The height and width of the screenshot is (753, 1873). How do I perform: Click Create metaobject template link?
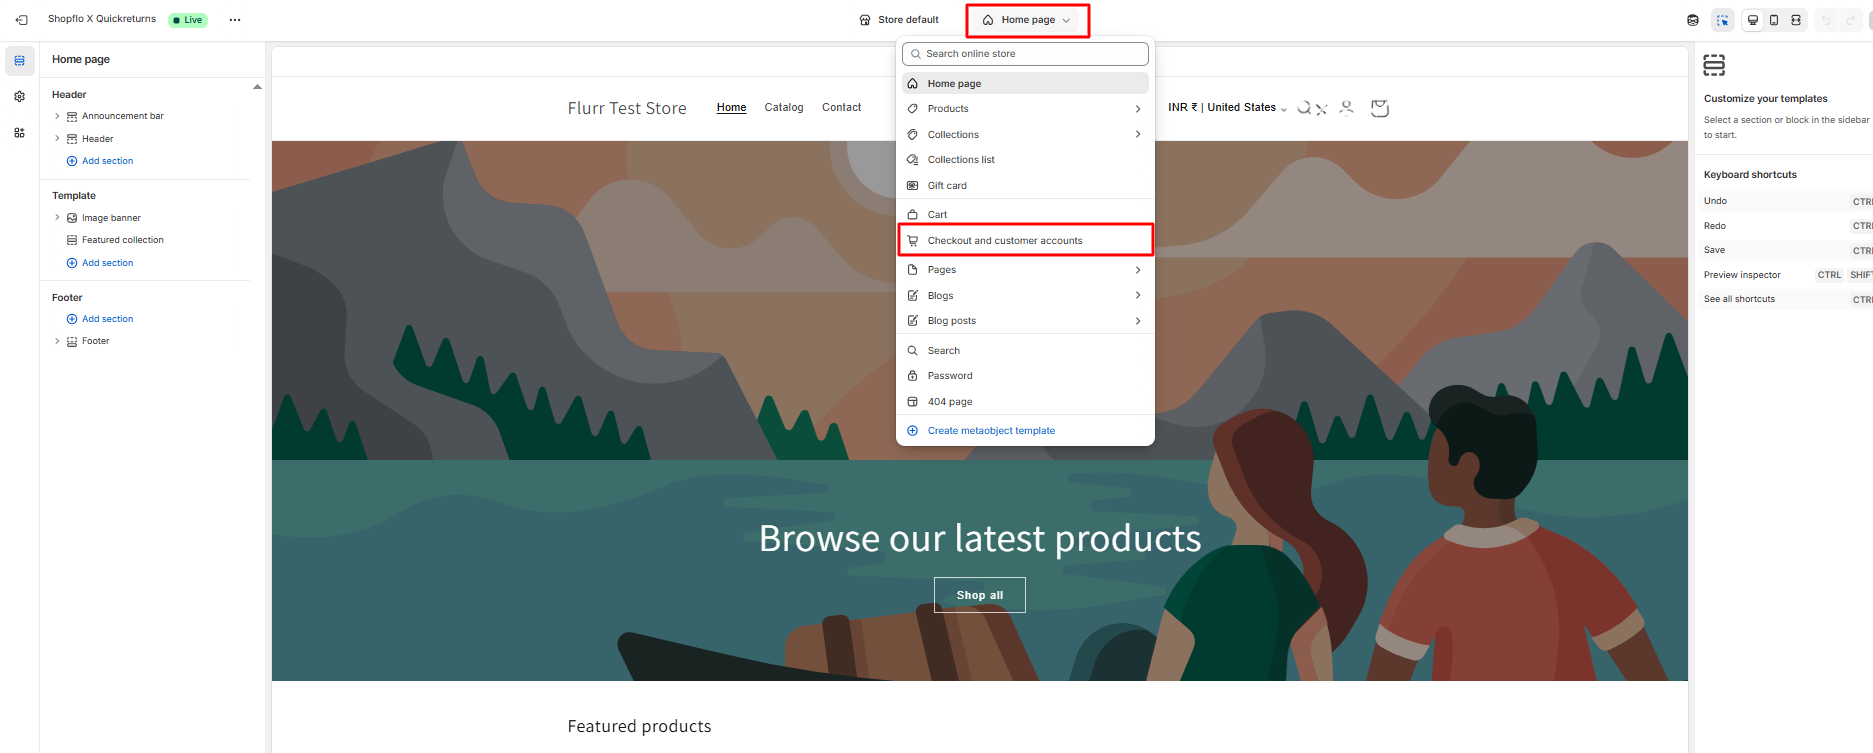point(991,431)
